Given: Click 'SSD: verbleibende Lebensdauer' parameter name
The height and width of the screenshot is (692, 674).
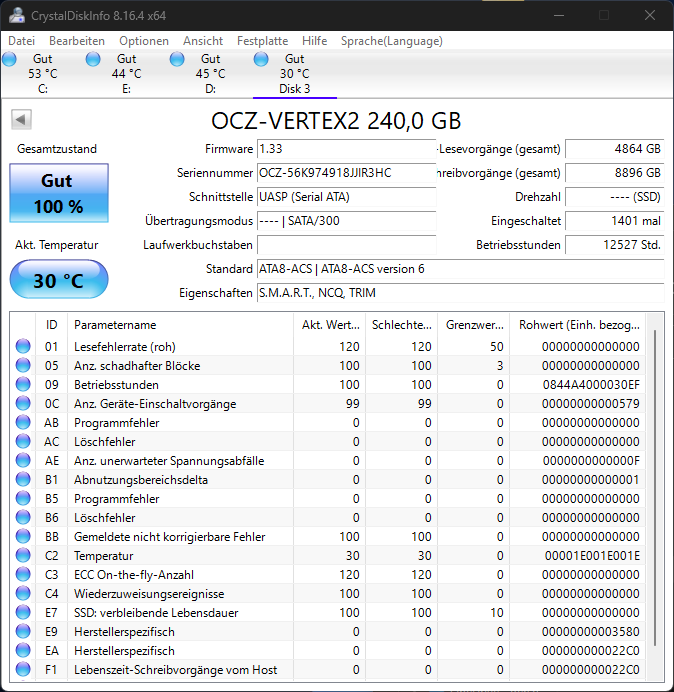Looking at the screenshot, I should [156, 613].
